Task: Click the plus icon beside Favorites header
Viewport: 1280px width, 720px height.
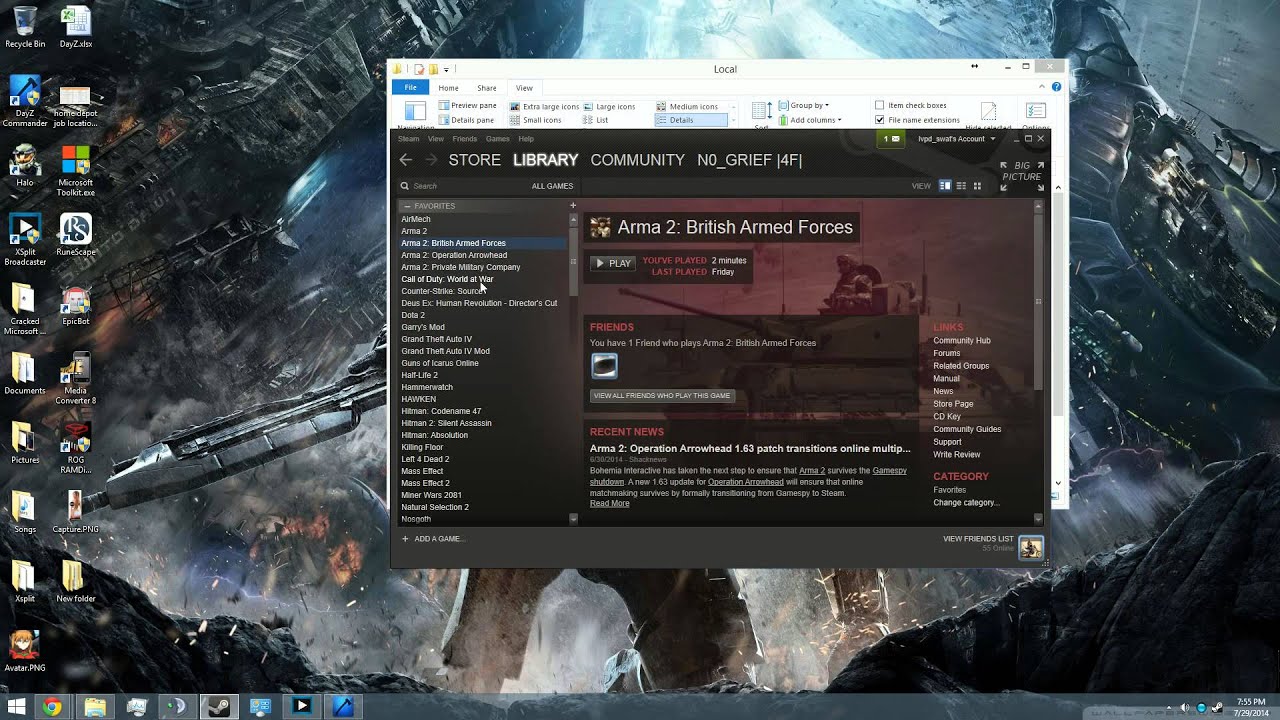Action: pos(573,206)
